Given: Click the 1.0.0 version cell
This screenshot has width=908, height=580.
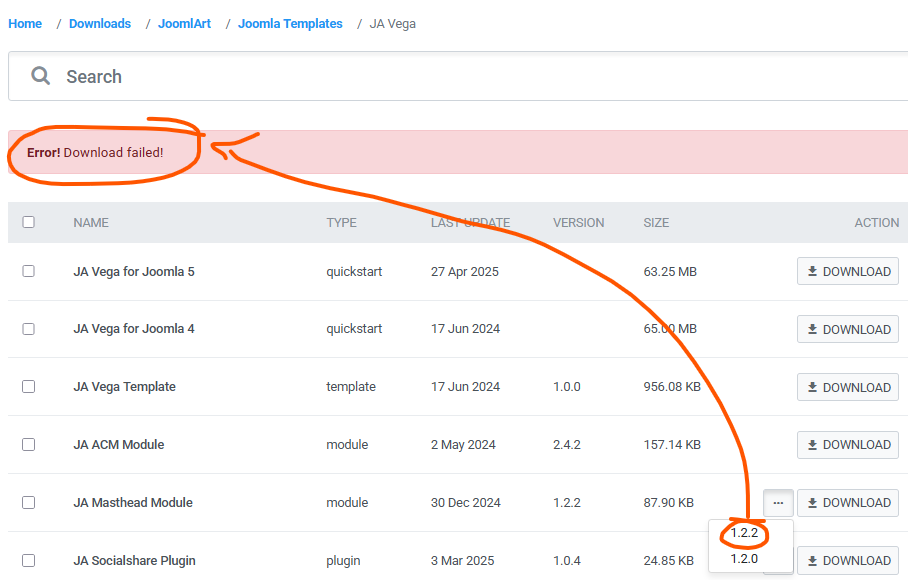Looking at the screenshot, I should pos(567,387).
